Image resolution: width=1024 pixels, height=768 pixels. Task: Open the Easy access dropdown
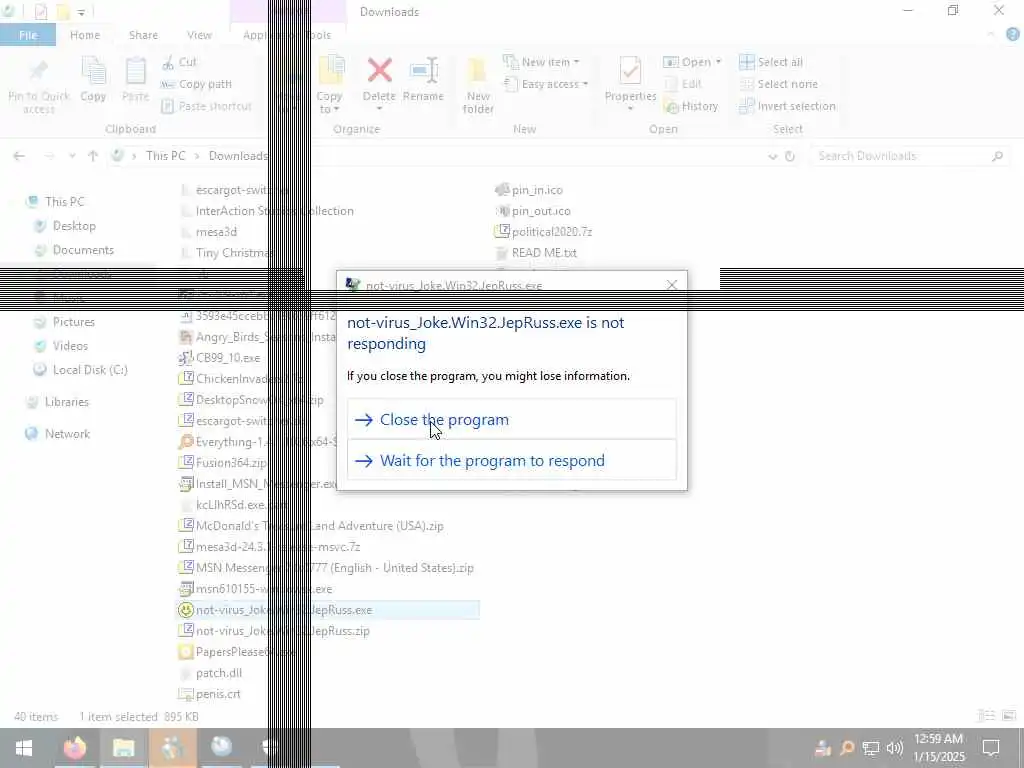[546, 84]
